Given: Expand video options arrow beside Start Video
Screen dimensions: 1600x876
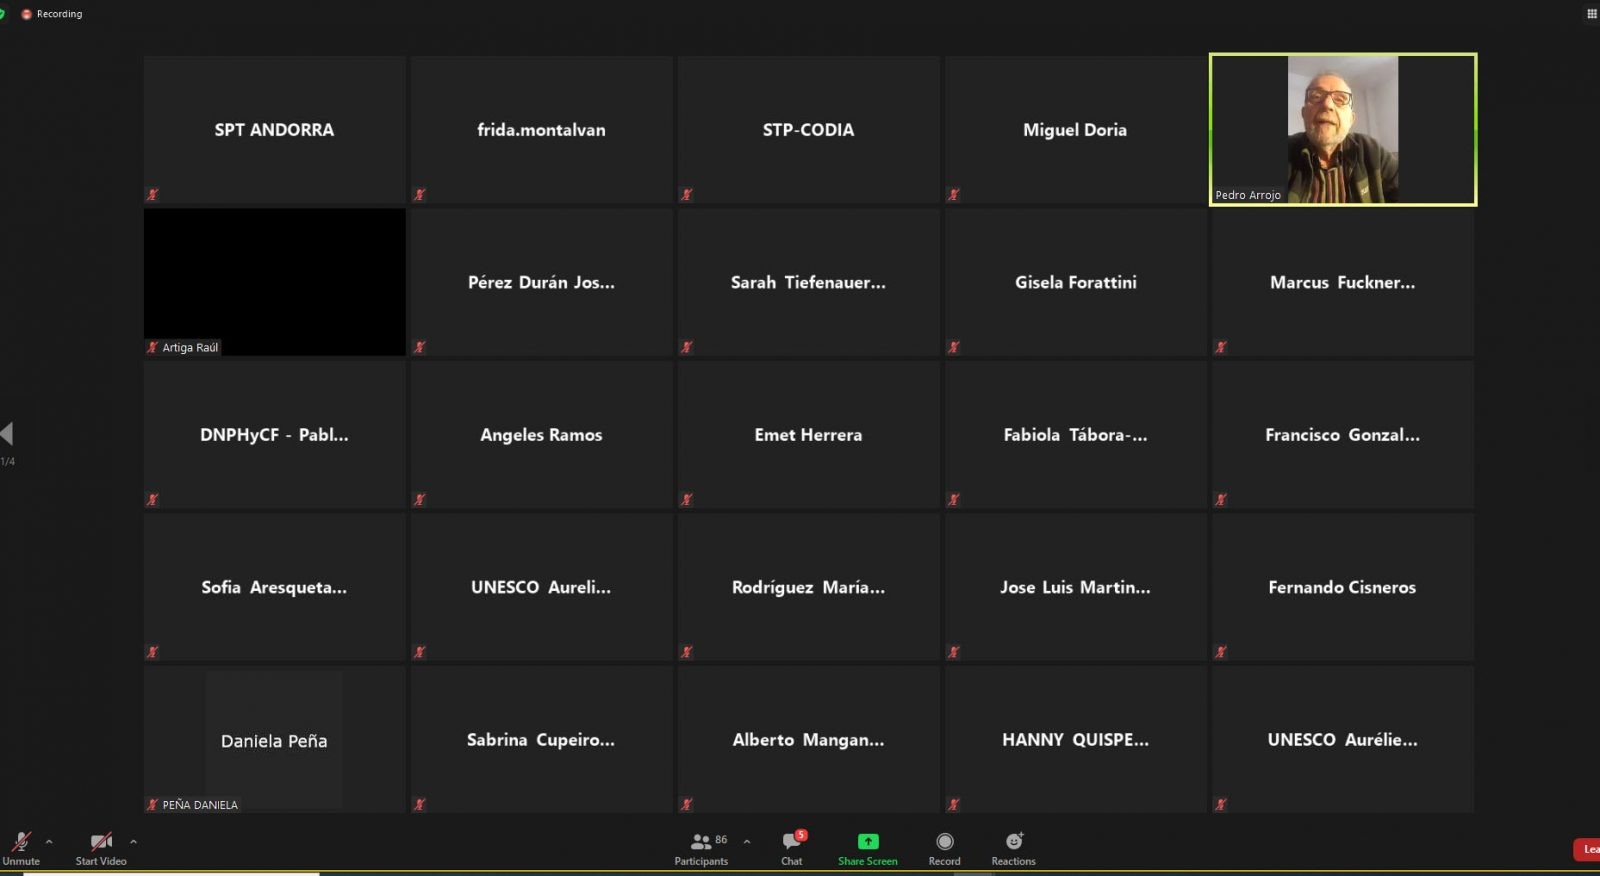Looking at the screenshot, I should (133, 841).
